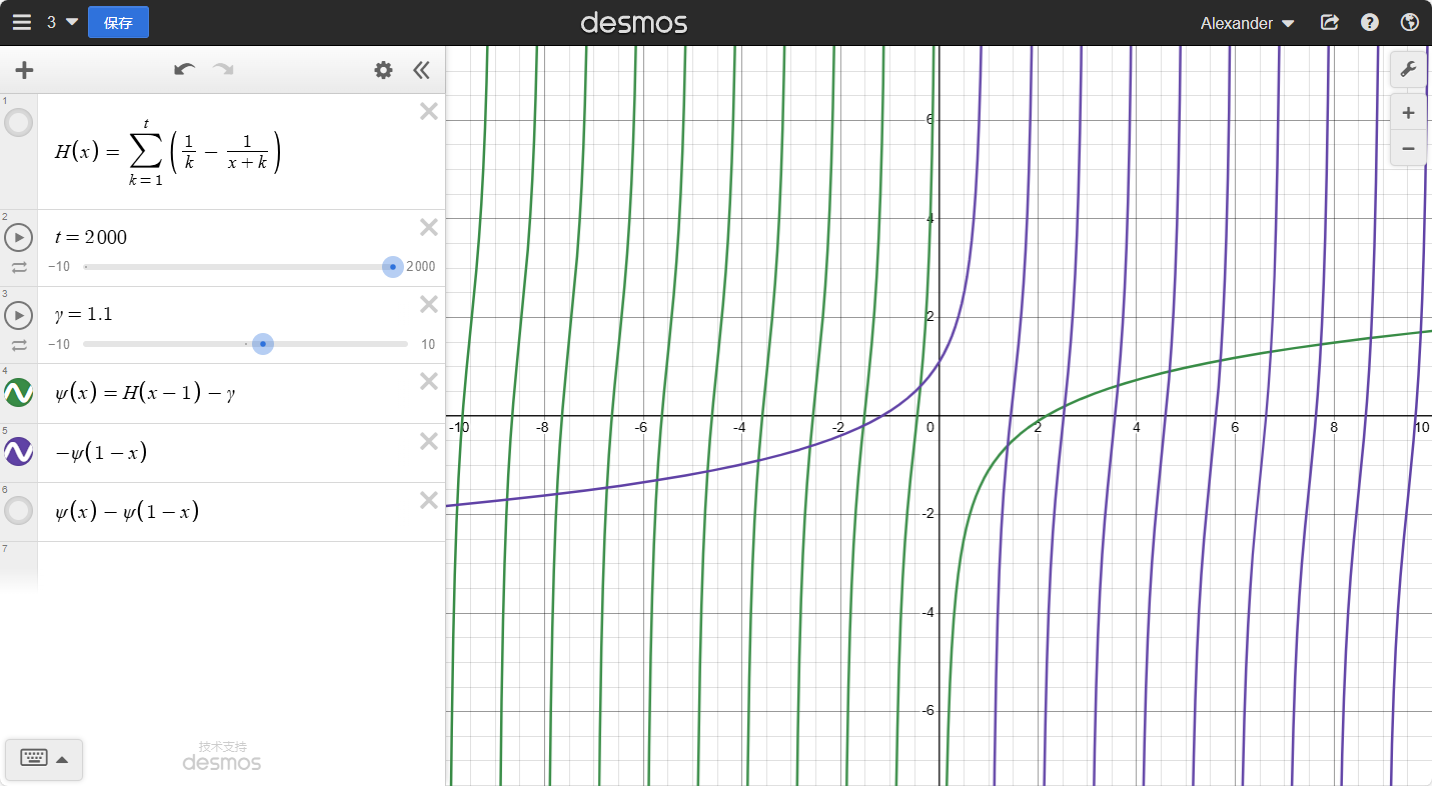Expand the keyboard panel arrow
This screenshot has height=786, width=1432.
pos(62,759)
